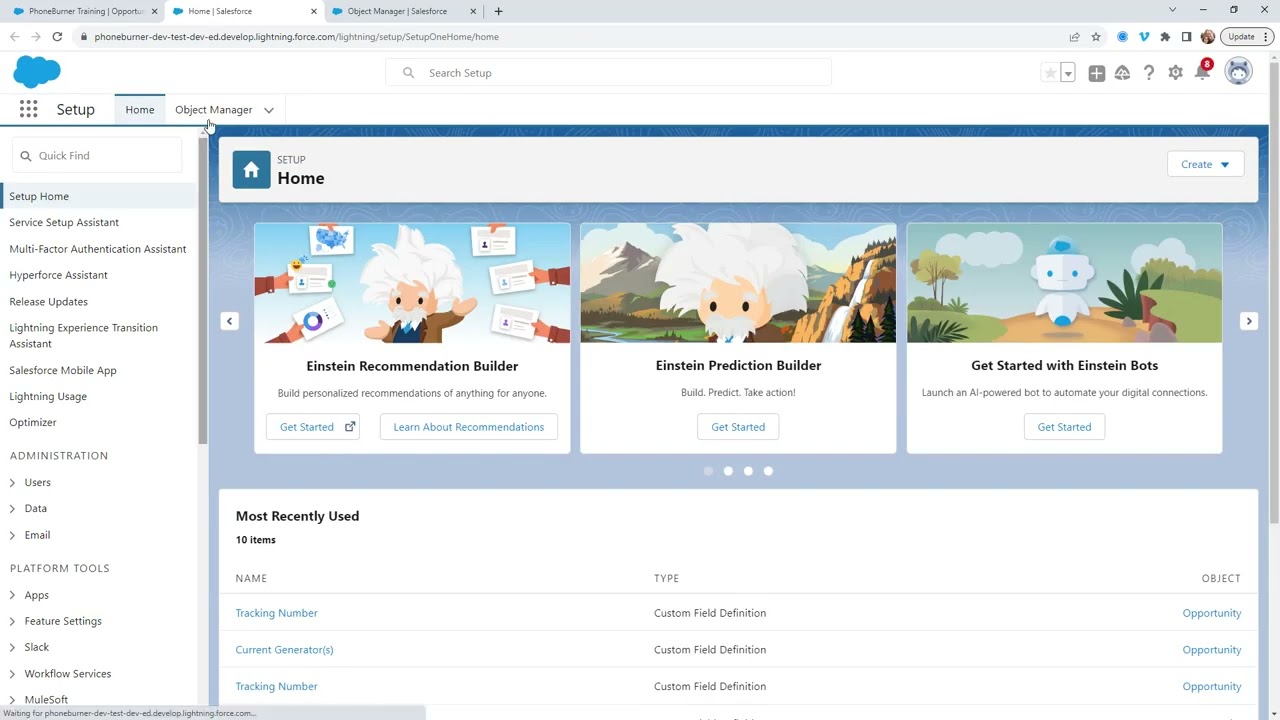Open the Setup gear icon
Image resolution: width=1280 pixels, height=720 pixels.
(1176, 73)
